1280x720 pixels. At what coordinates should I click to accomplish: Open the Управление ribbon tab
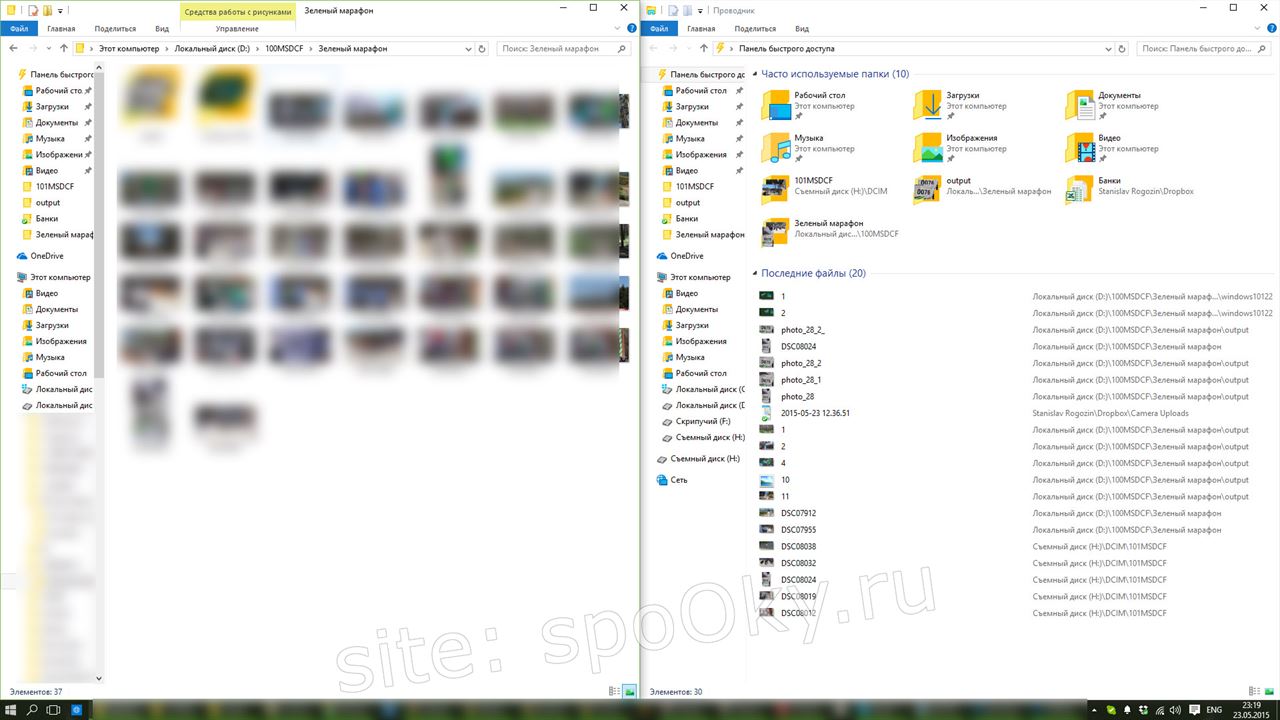click(x=237, y=29)
